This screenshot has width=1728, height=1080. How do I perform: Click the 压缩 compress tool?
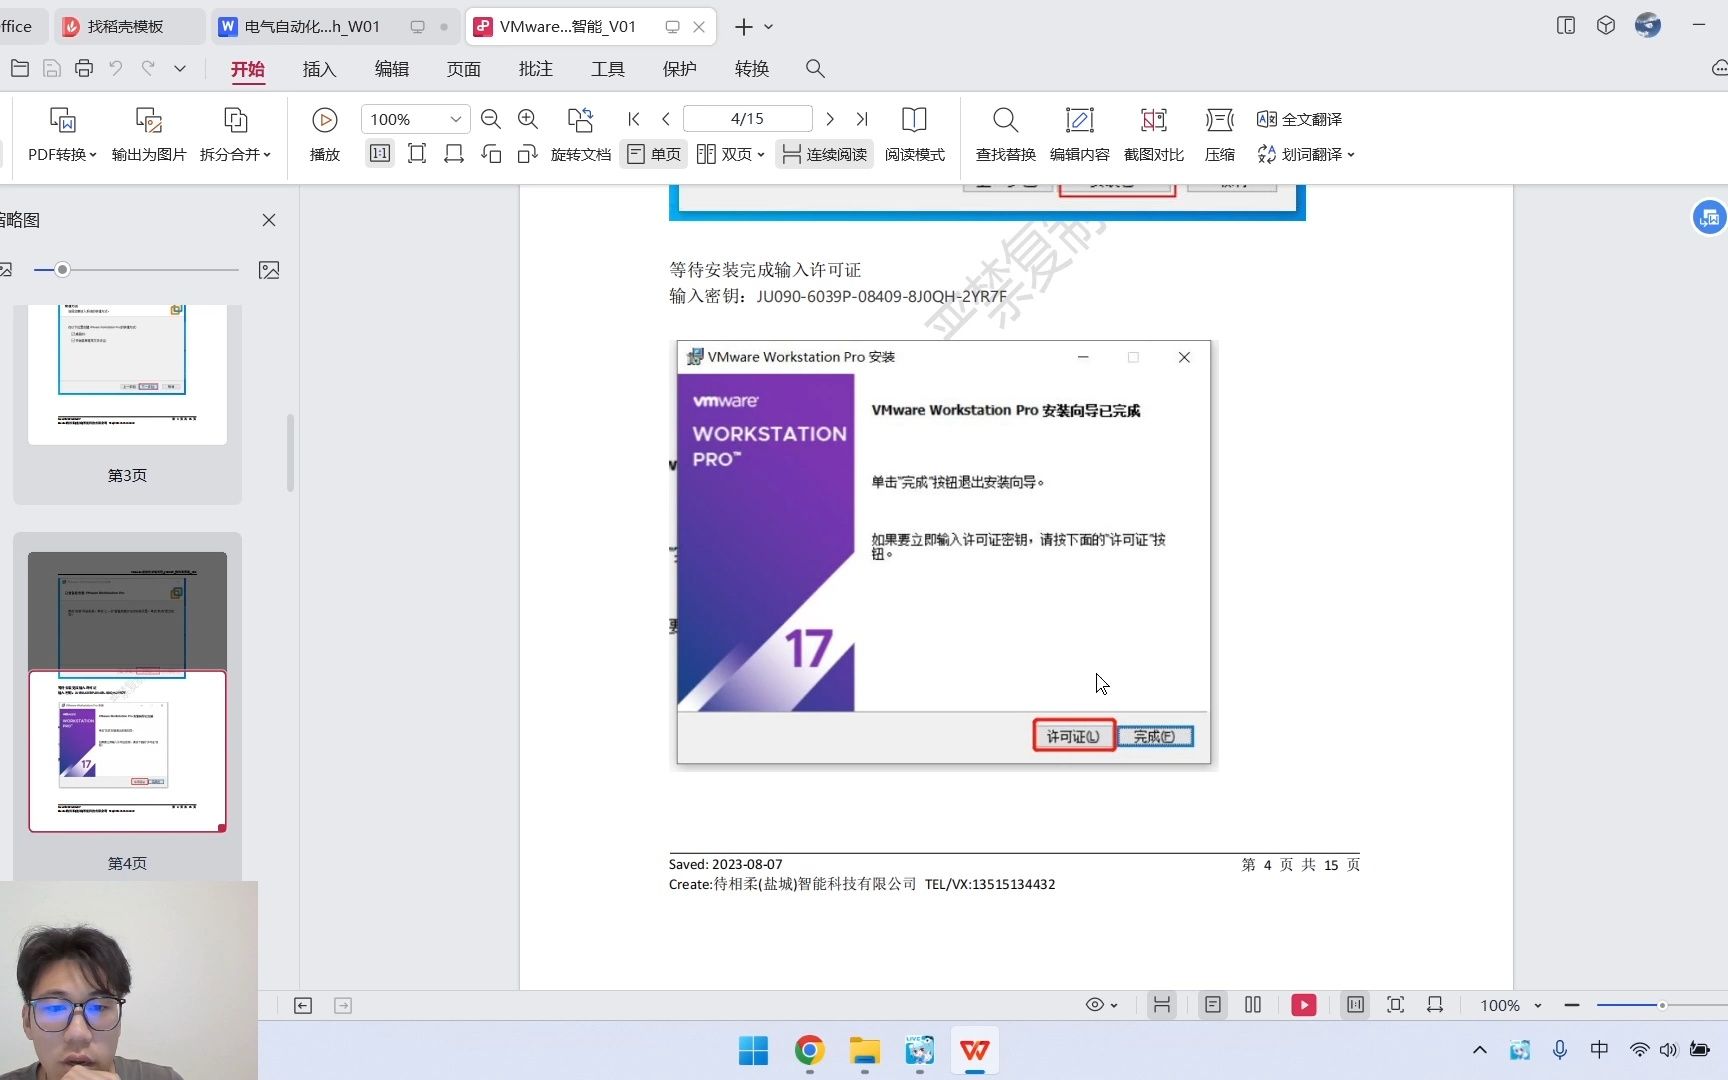[x=1219, y=133]
